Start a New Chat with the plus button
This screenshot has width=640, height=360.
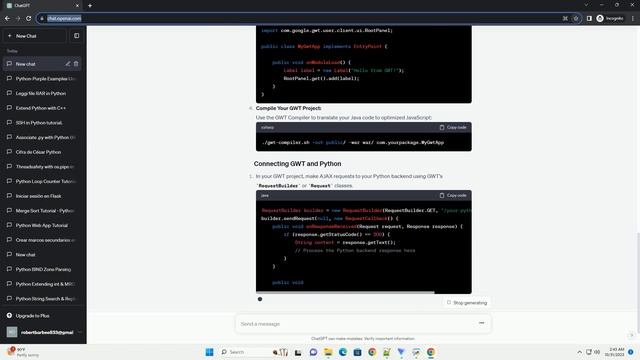pos(35,36)
